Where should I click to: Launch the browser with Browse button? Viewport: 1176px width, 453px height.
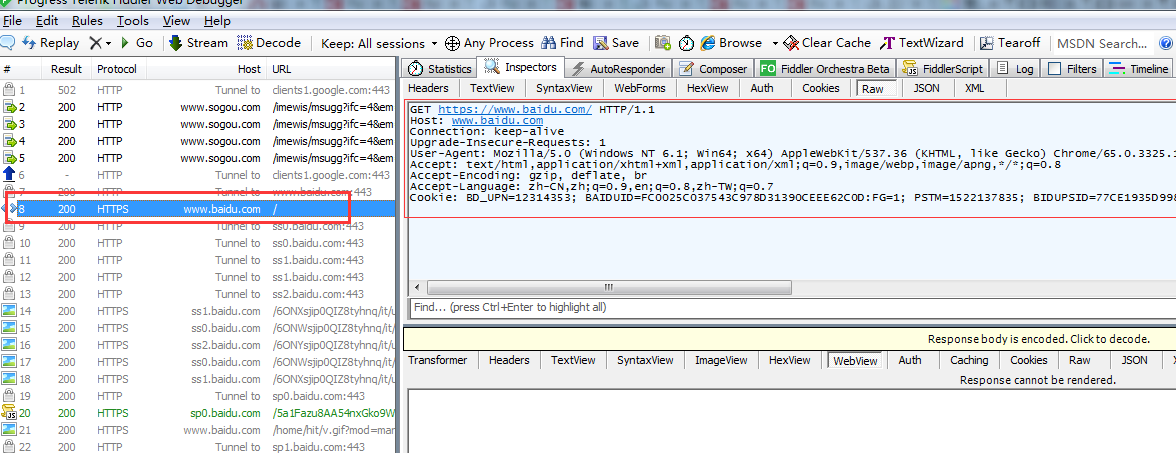pos(731,43)
